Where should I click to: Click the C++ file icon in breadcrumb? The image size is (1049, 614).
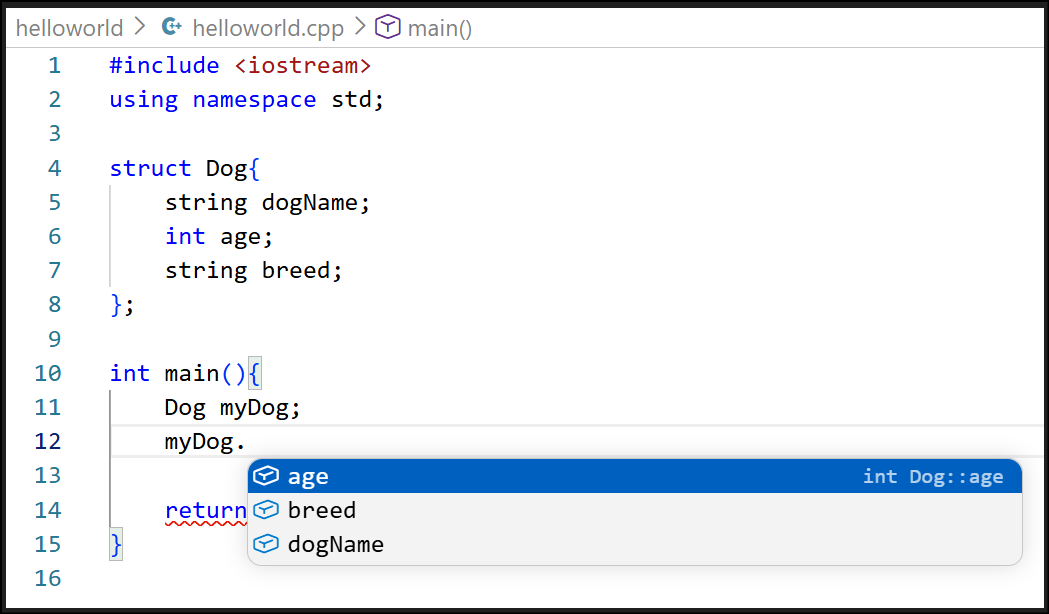172,27
